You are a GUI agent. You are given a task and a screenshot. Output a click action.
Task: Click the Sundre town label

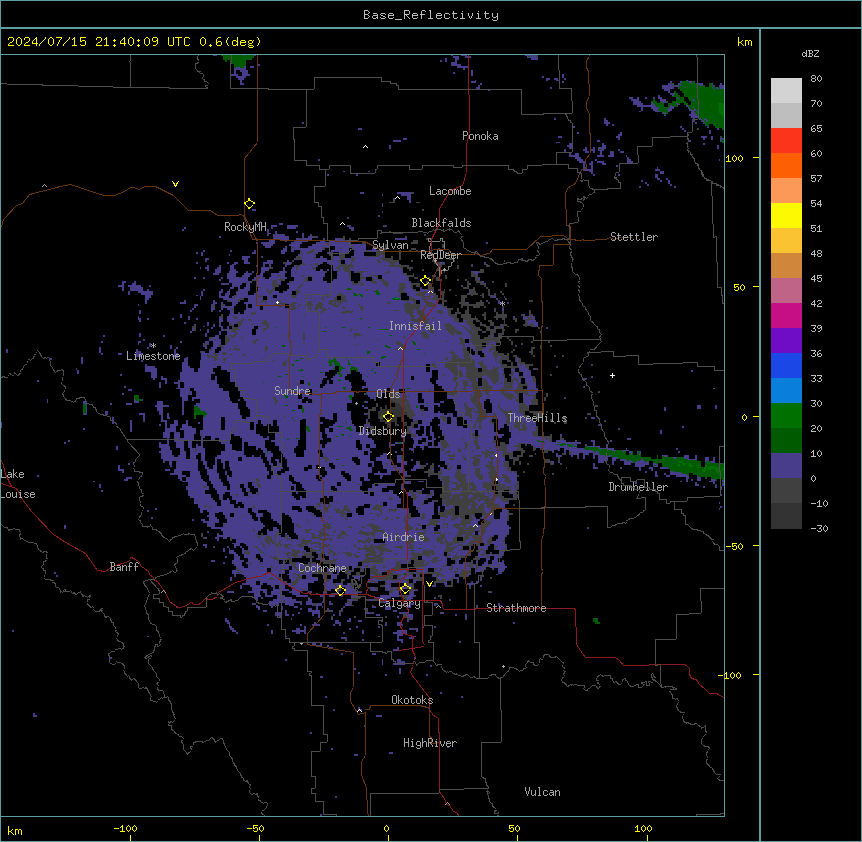pos(292,391)
